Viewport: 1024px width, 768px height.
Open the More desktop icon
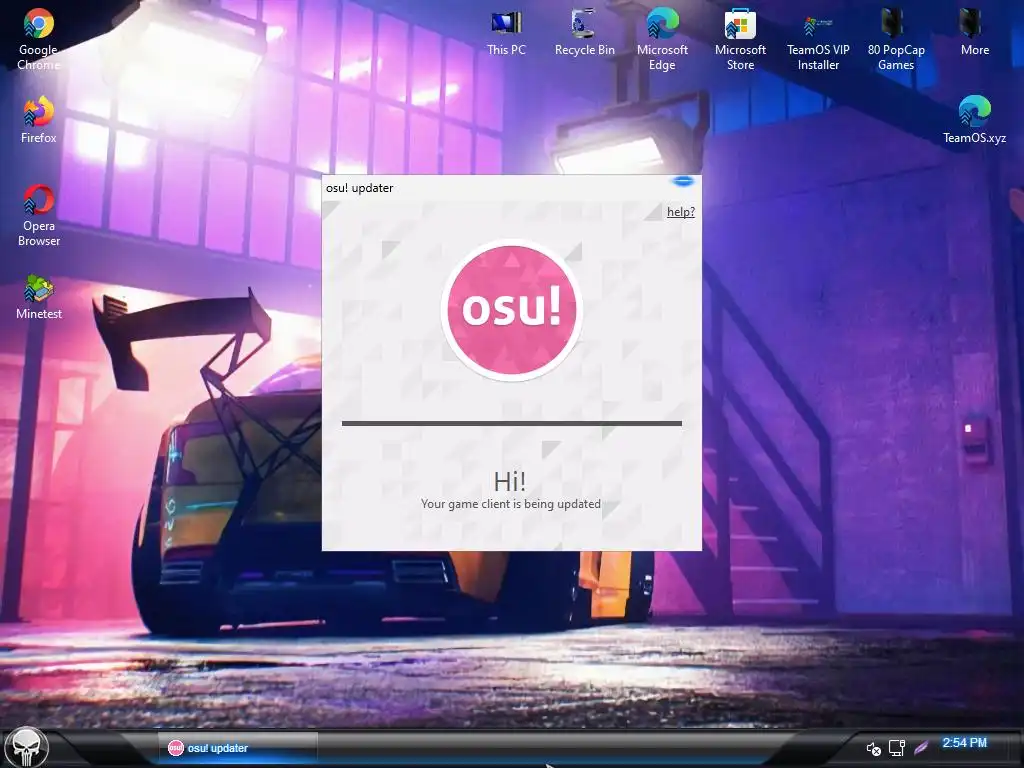pyautogui.click(x=974, y=33)
